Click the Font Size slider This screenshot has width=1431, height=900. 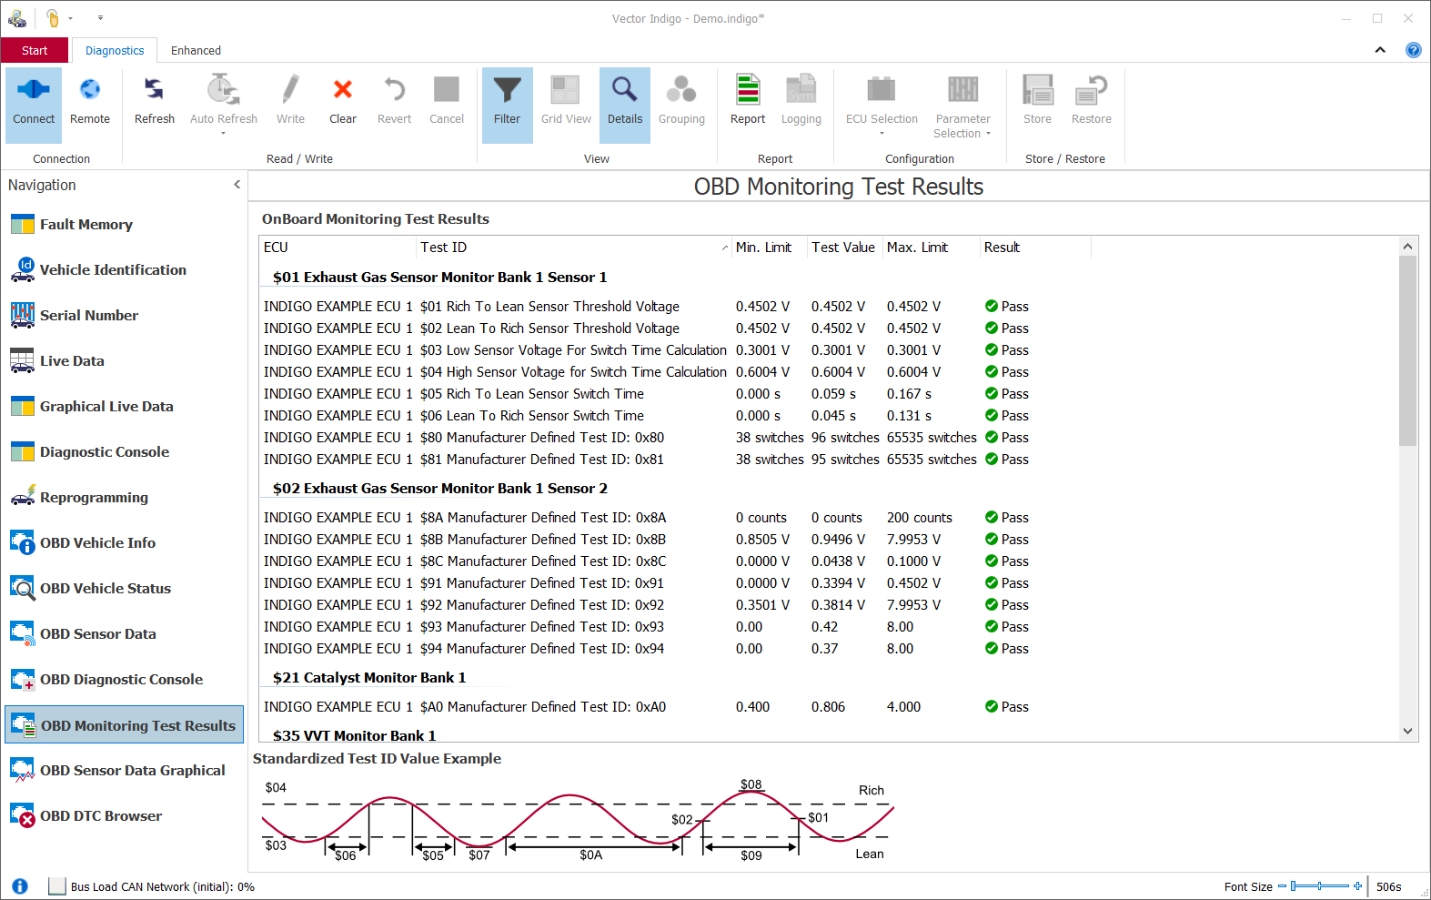(x=1320, y=886)
